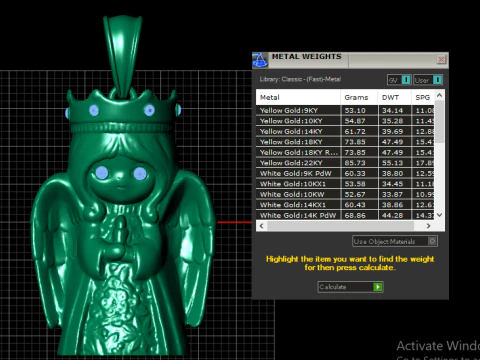Select the Yellow Gold:22KY row

click(345, 163)
